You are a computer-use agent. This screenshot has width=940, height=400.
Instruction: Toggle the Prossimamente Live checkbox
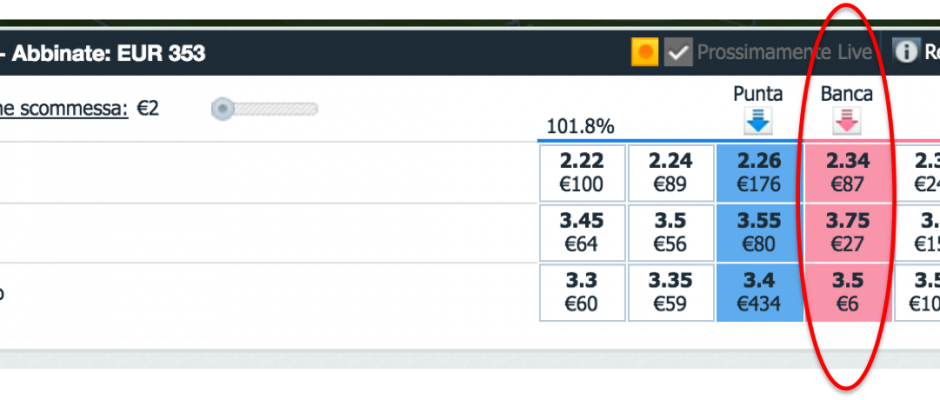[679, 52]
